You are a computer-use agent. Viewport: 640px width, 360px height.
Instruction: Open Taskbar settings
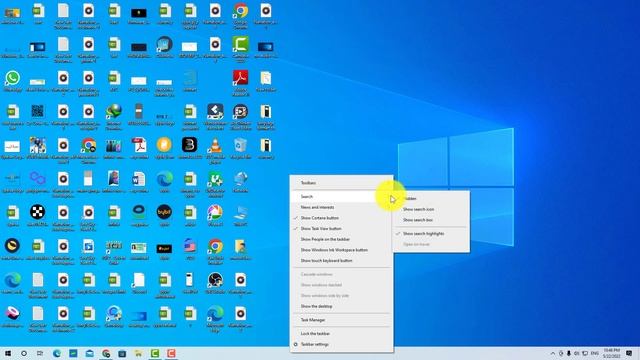pos(341,344)
